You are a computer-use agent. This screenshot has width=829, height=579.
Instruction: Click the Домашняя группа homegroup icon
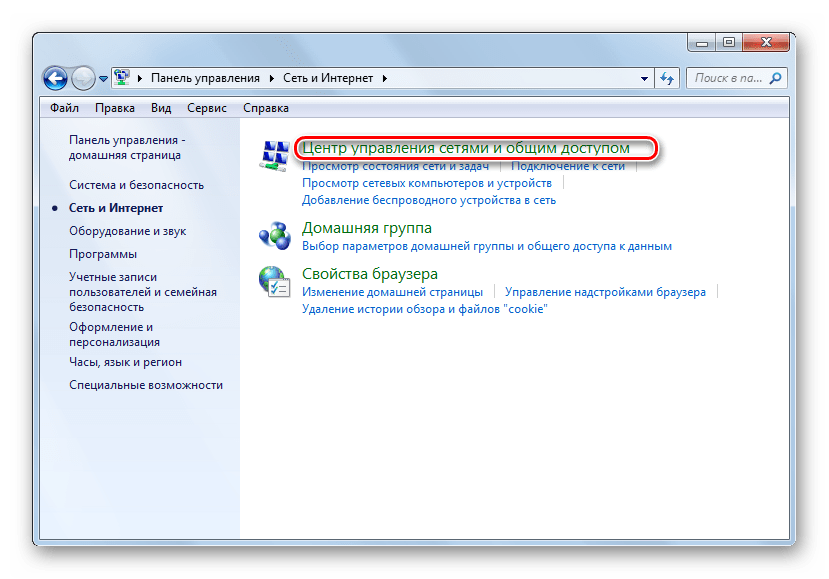(273, 235)
